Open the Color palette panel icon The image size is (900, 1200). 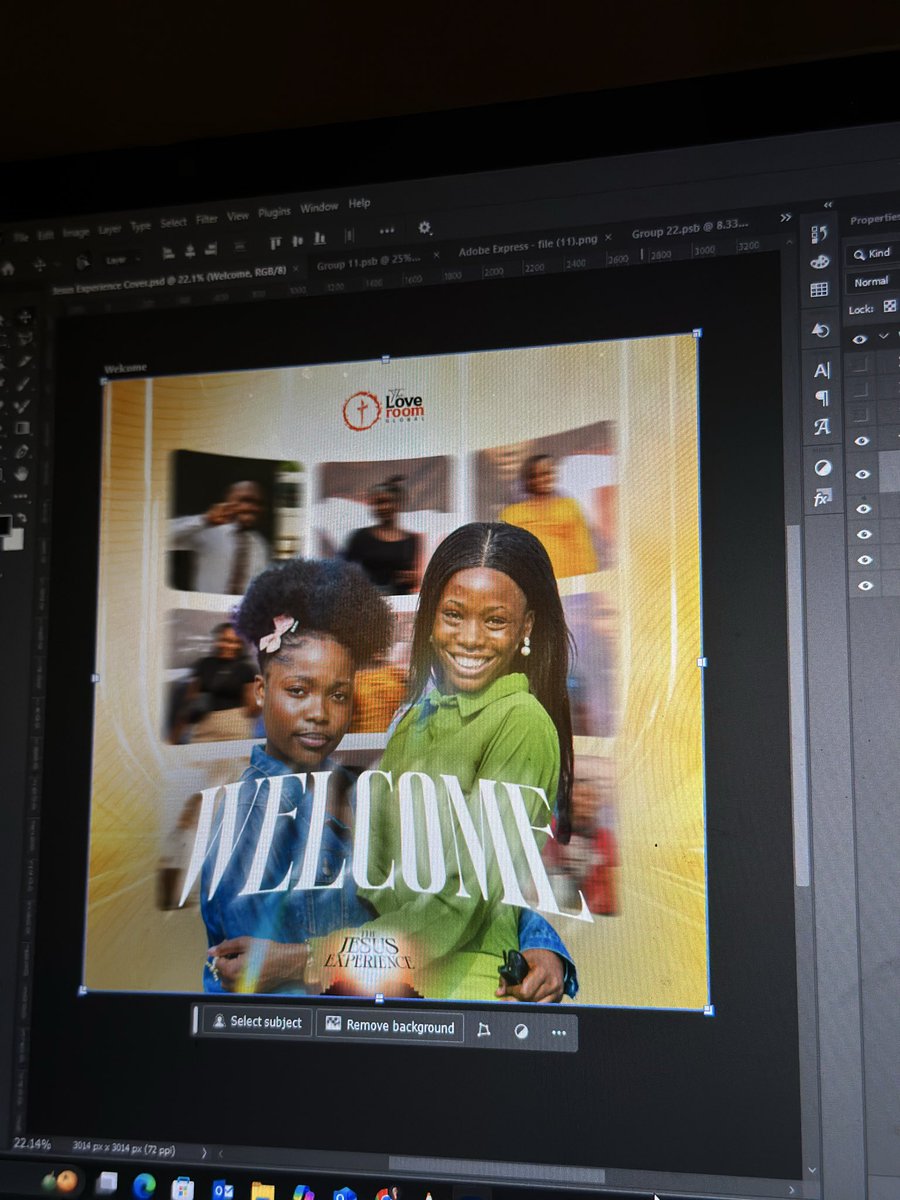point(820,262)
